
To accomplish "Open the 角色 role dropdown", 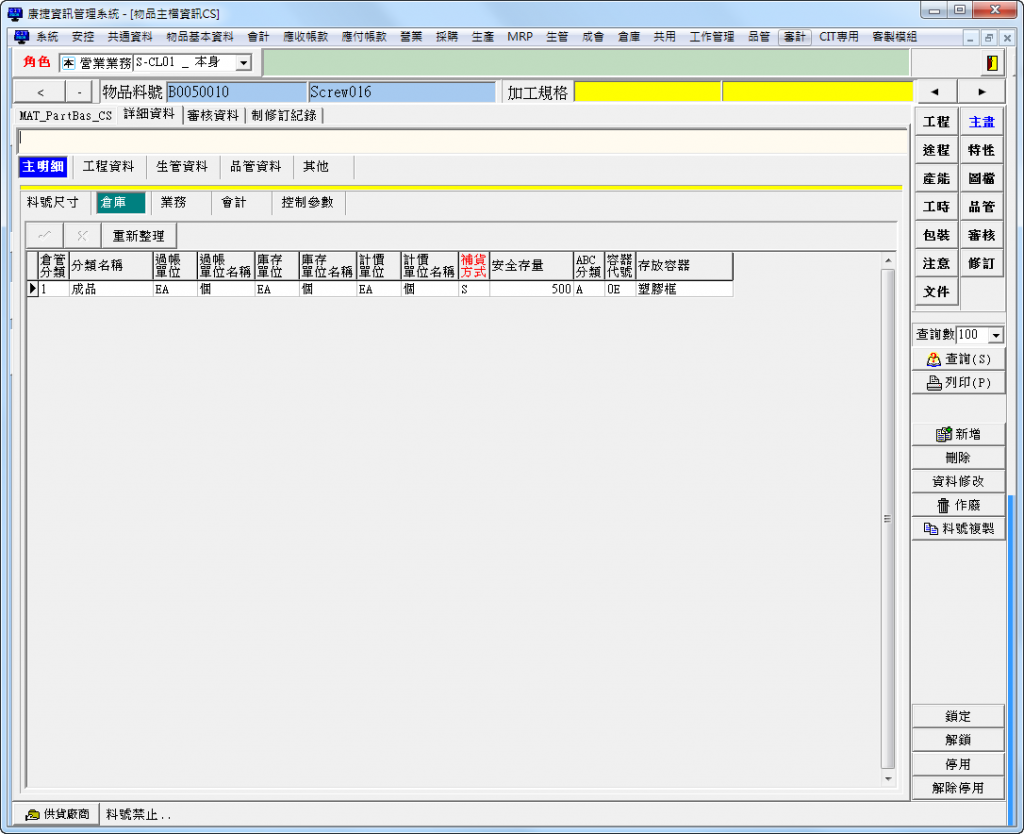I will 243,63.
